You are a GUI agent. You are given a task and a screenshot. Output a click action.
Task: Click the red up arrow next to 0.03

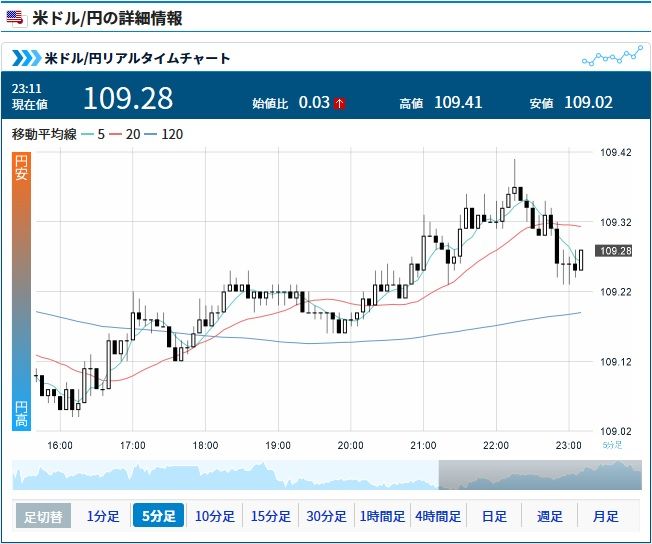pos(339,103)
